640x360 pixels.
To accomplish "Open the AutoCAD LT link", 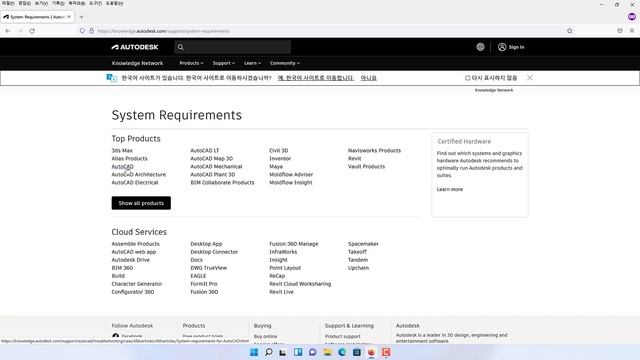I will (x=204, y=151).
